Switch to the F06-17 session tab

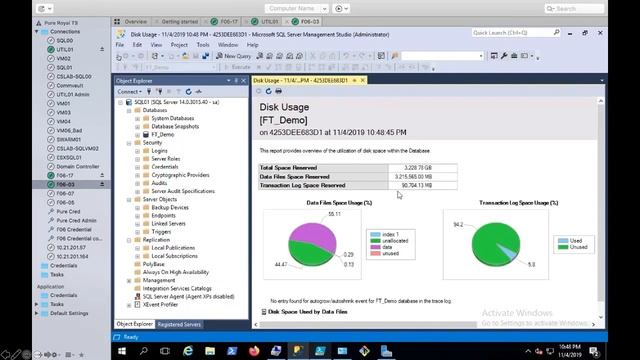point(224,22)
